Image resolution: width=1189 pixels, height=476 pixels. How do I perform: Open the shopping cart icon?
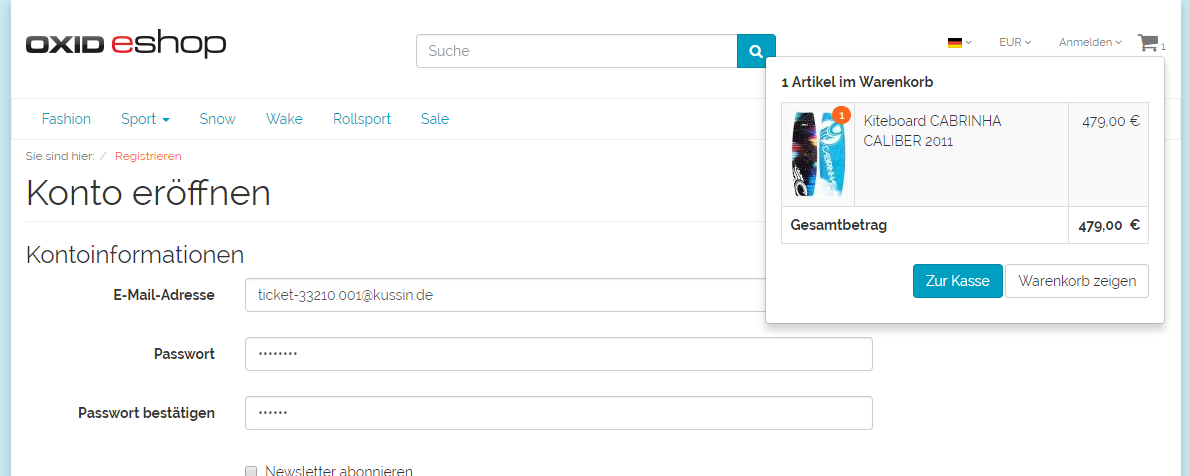click(1148, 43)
